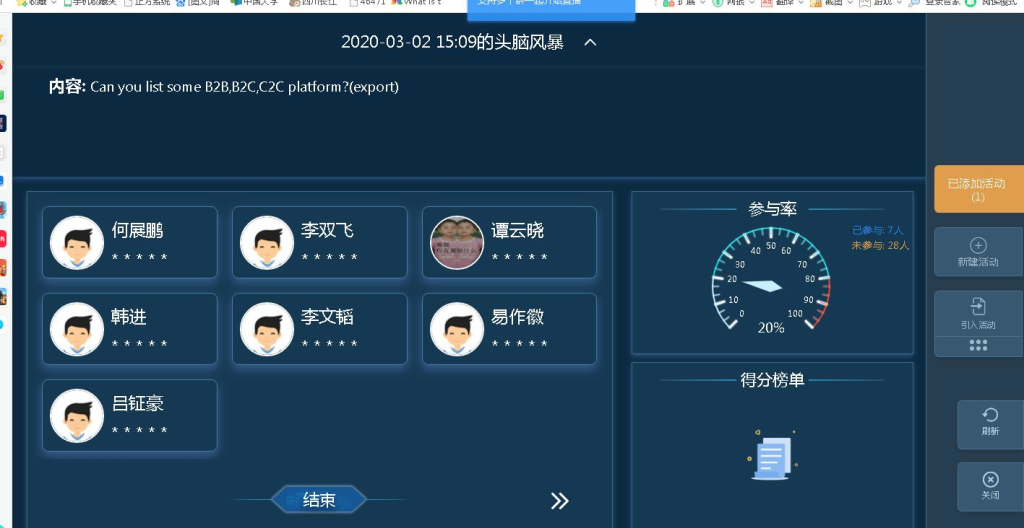Click the star rating under 谭云晓
1024x528 pixels.
[x=520, y=257]
